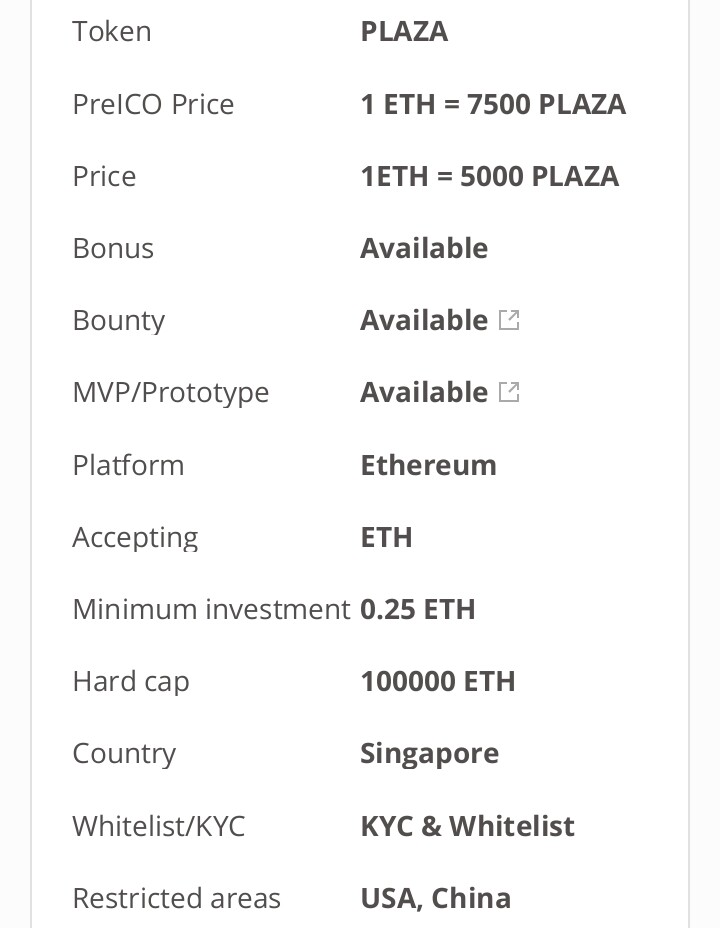Click the Accepting value 'ETH'
The height and width of the screenshot is (928, 720).
coord(386,537)
